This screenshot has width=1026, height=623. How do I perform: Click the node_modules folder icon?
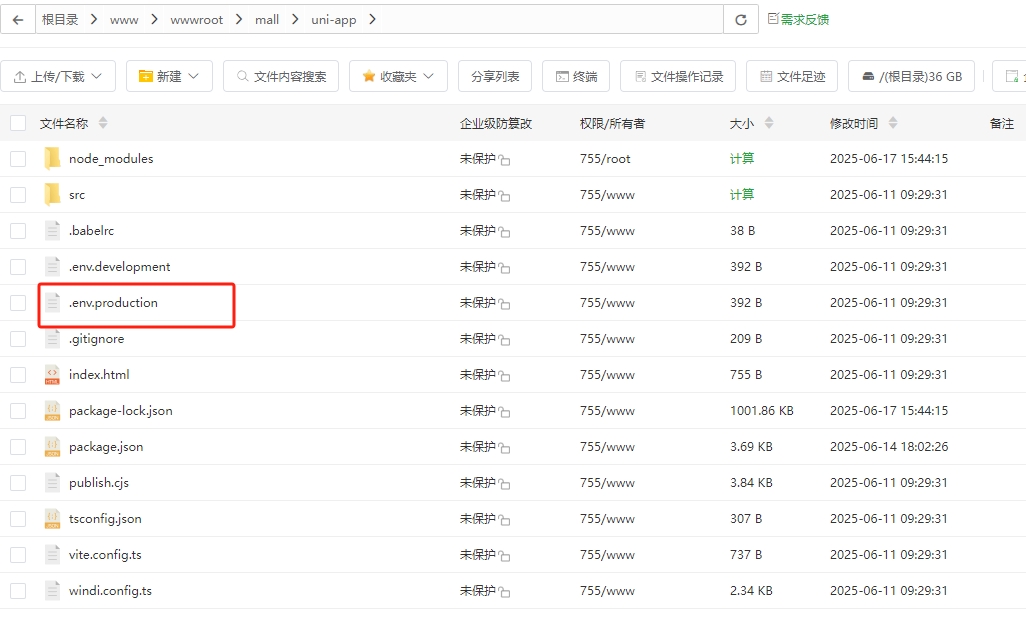coord(52,157)
